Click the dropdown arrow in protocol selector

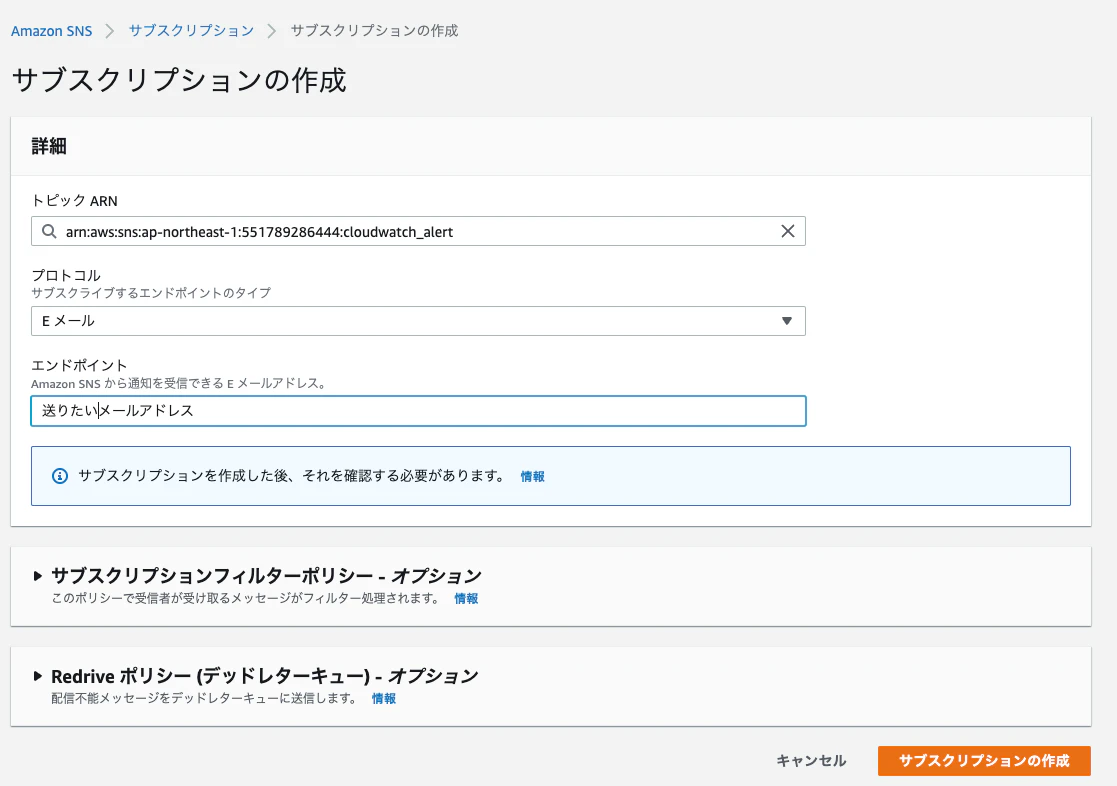786,321
